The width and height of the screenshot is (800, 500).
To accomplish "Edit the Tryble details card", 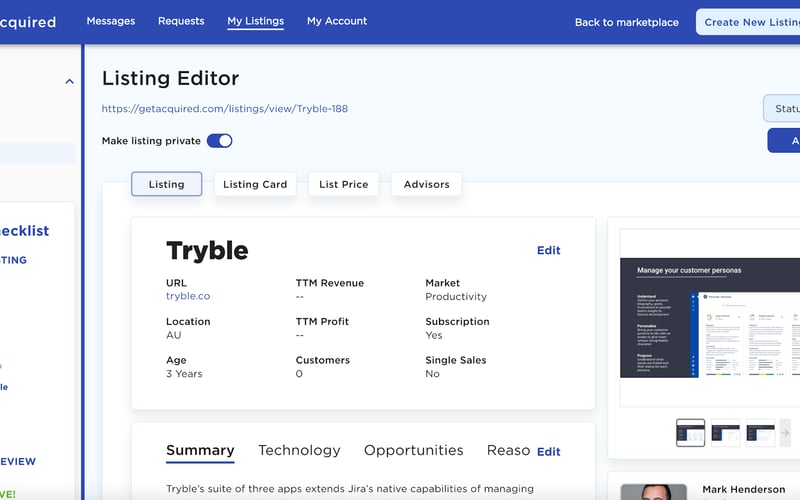I will click(x=548, y=251).
